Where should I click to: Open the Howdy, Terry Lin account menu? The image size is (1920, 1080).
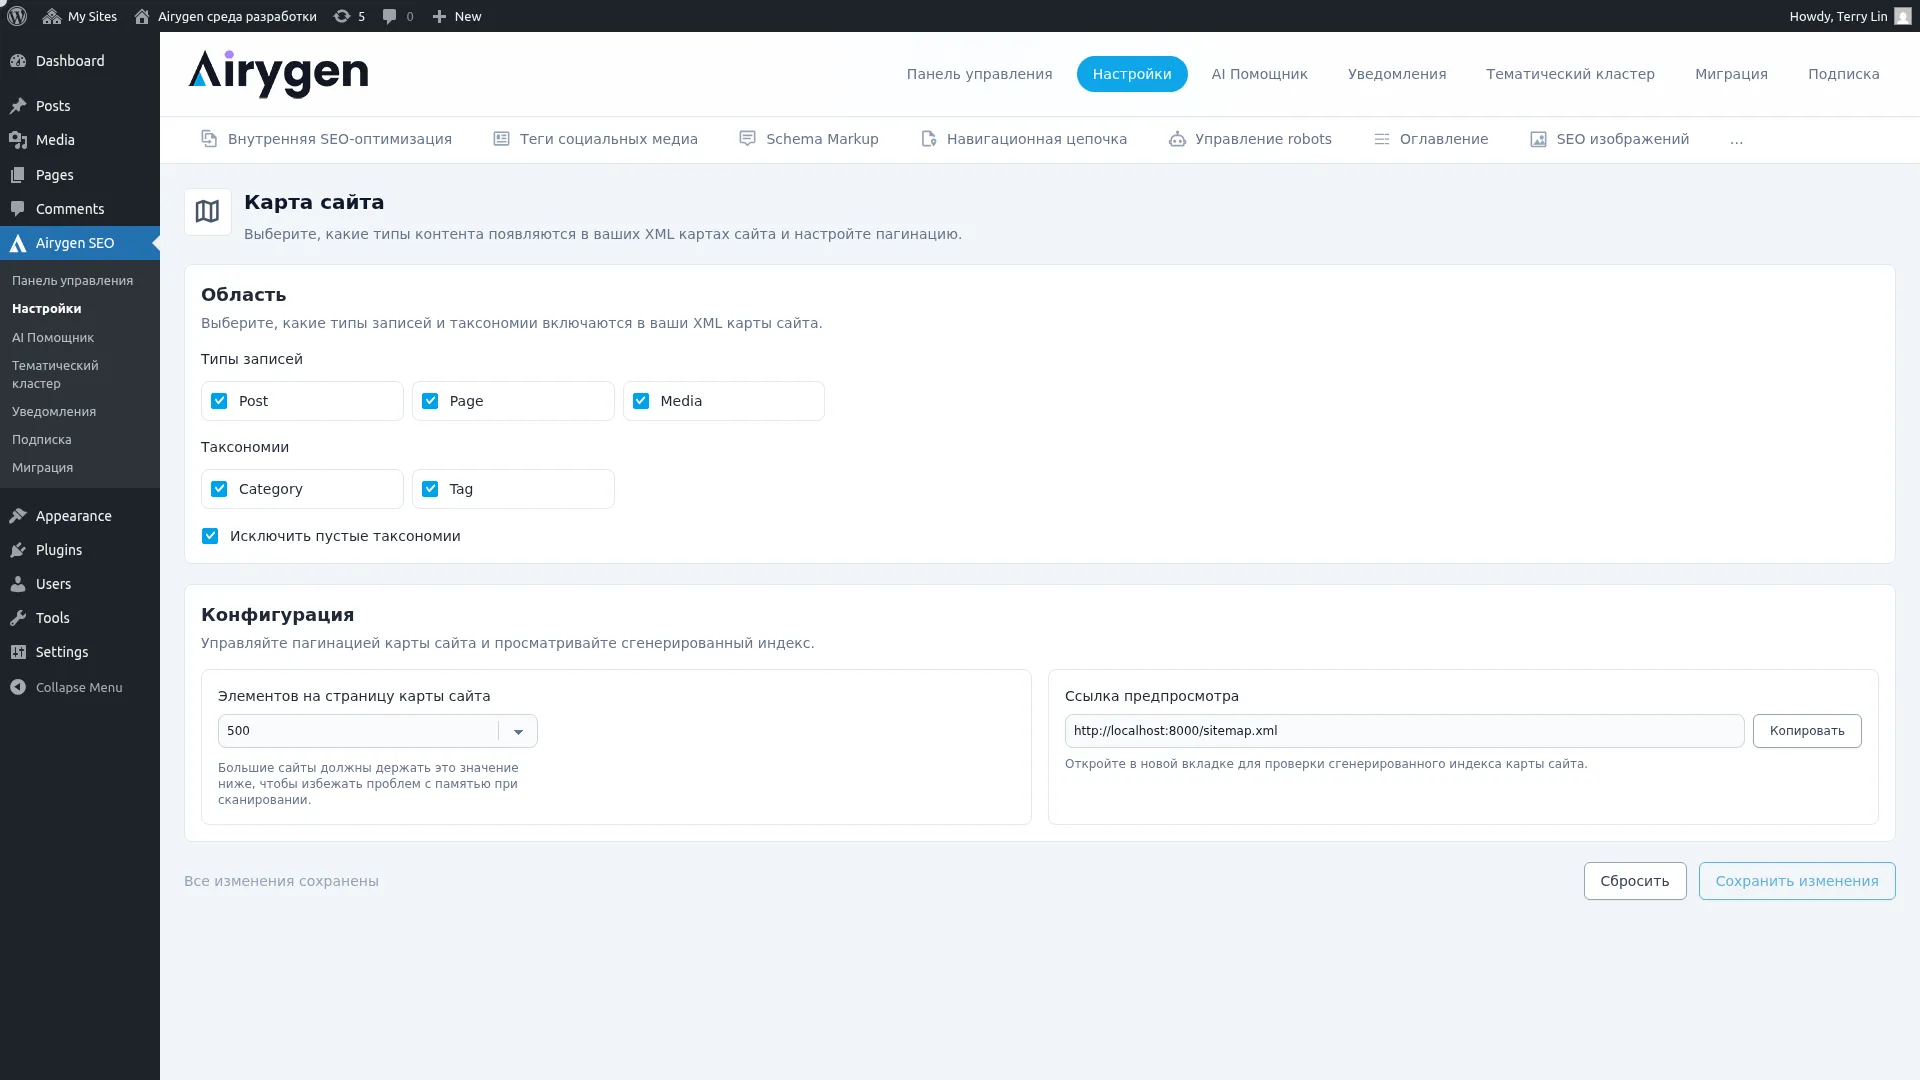click(x=1850, y=16)
